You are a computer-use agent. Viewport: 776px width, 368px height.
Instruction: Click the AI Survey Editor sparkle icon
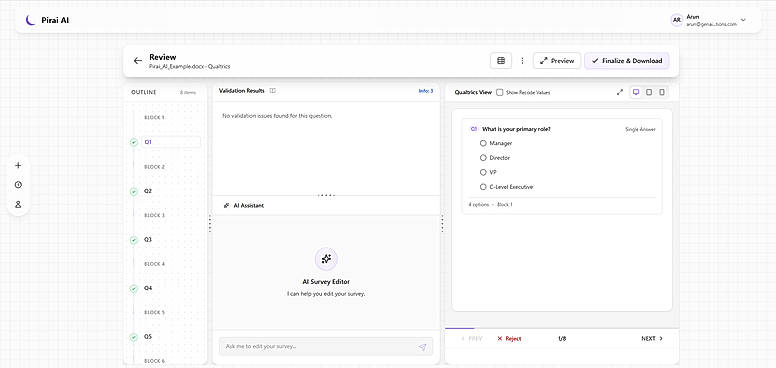click(x=326, y=259)
